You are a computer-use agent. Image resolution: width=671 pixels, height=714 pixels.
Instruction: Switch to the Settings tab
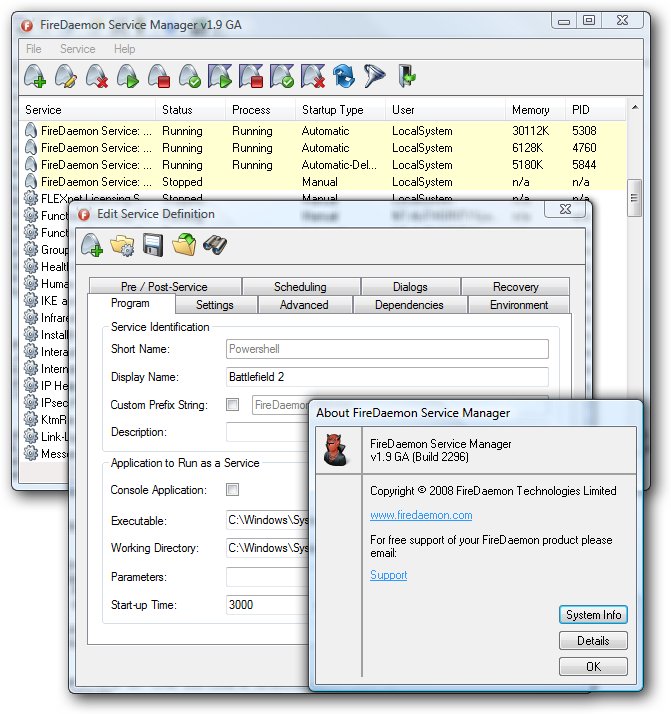tap(215, 305)
